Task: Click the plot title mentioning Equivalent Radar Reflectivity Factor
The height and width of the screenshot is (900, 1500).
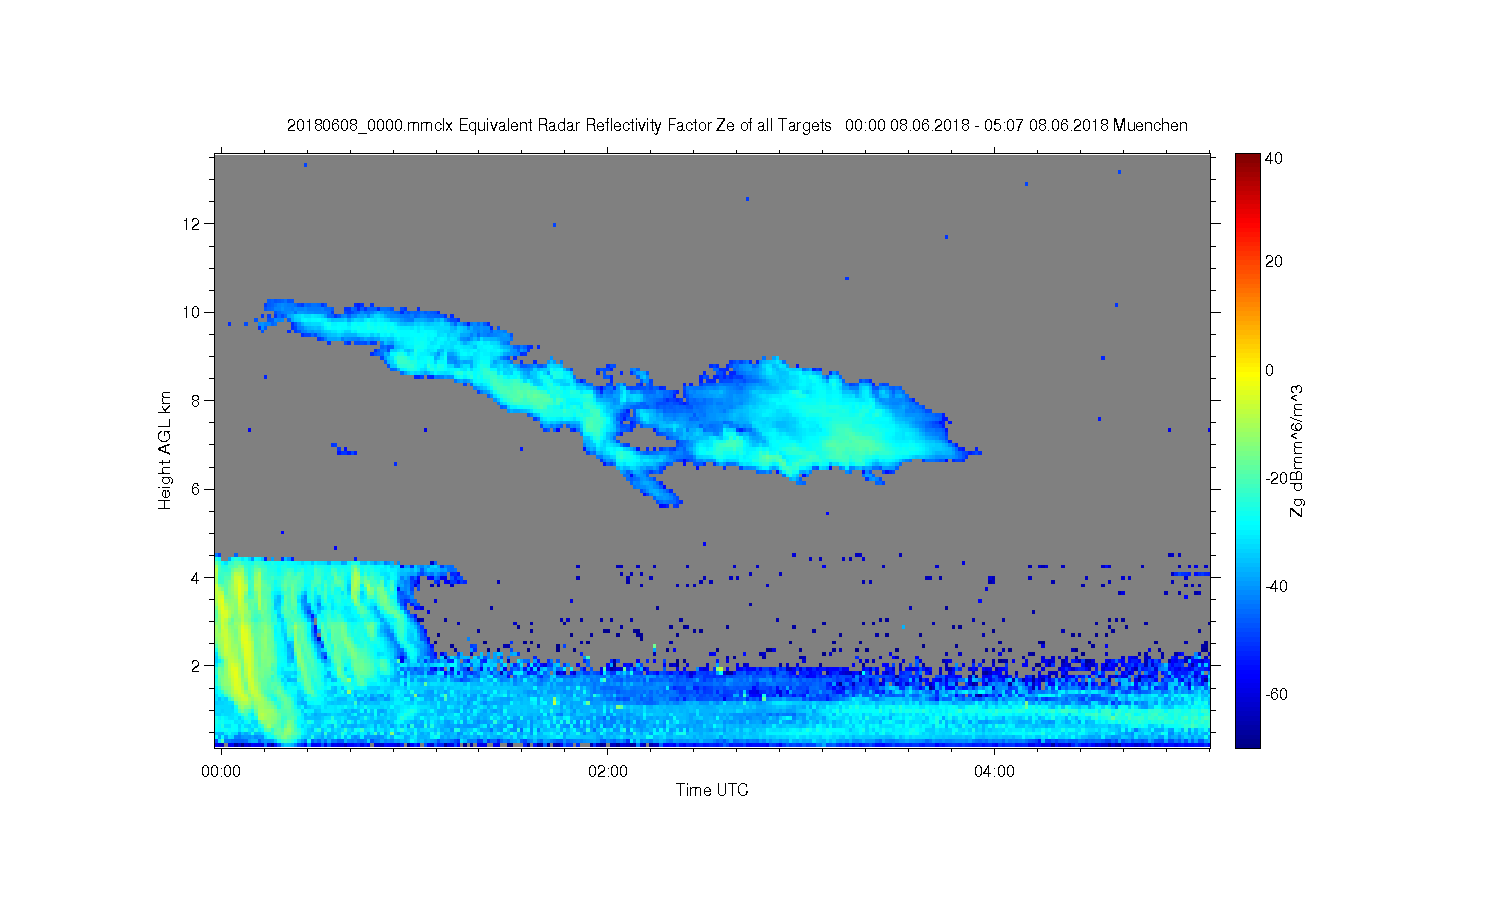Action: [x=737, y=125]
